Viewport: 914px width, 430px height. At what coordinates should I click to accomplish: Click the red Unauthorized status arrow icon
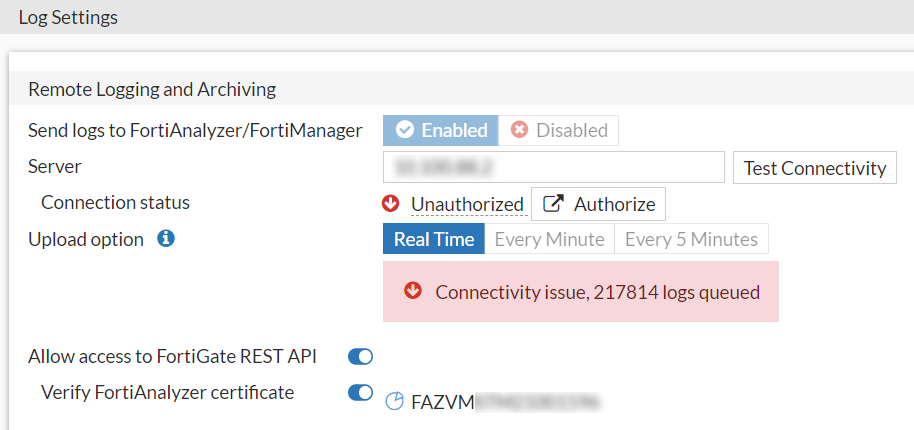tap(391, 204)
